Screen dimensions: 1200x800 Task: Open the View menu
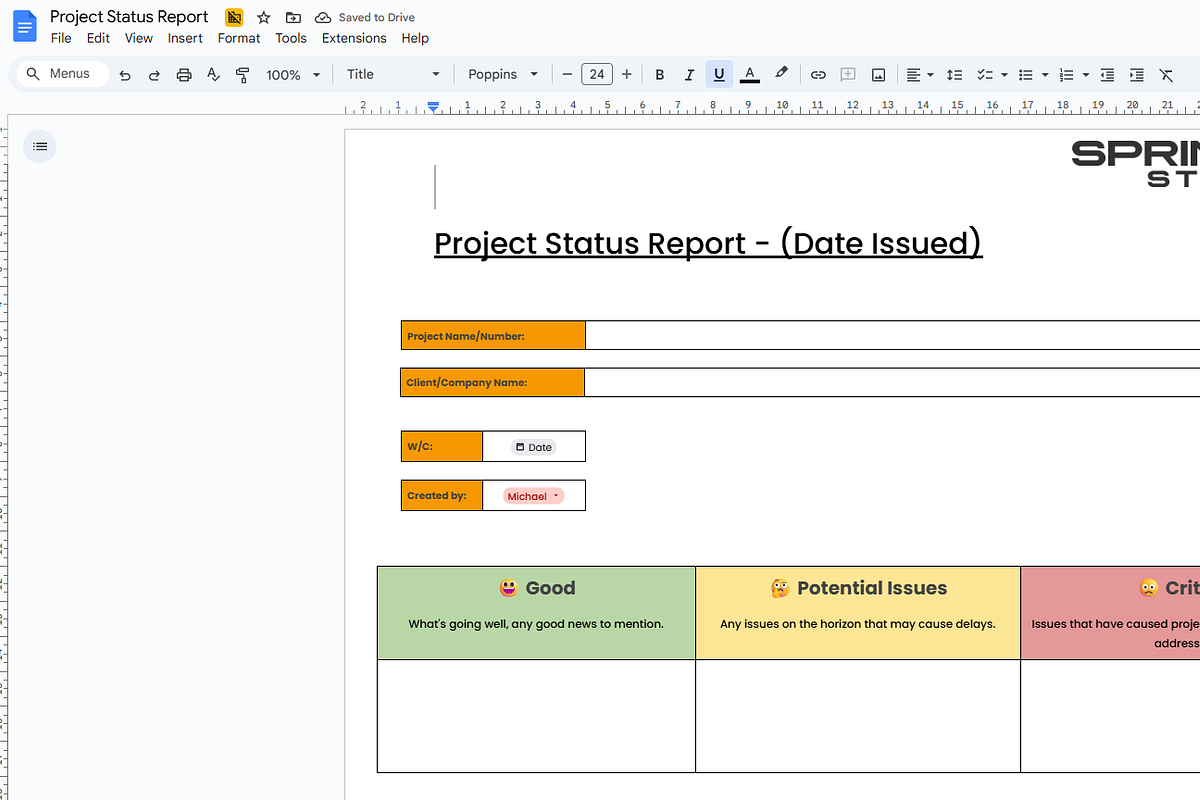(x=139, y=38)
